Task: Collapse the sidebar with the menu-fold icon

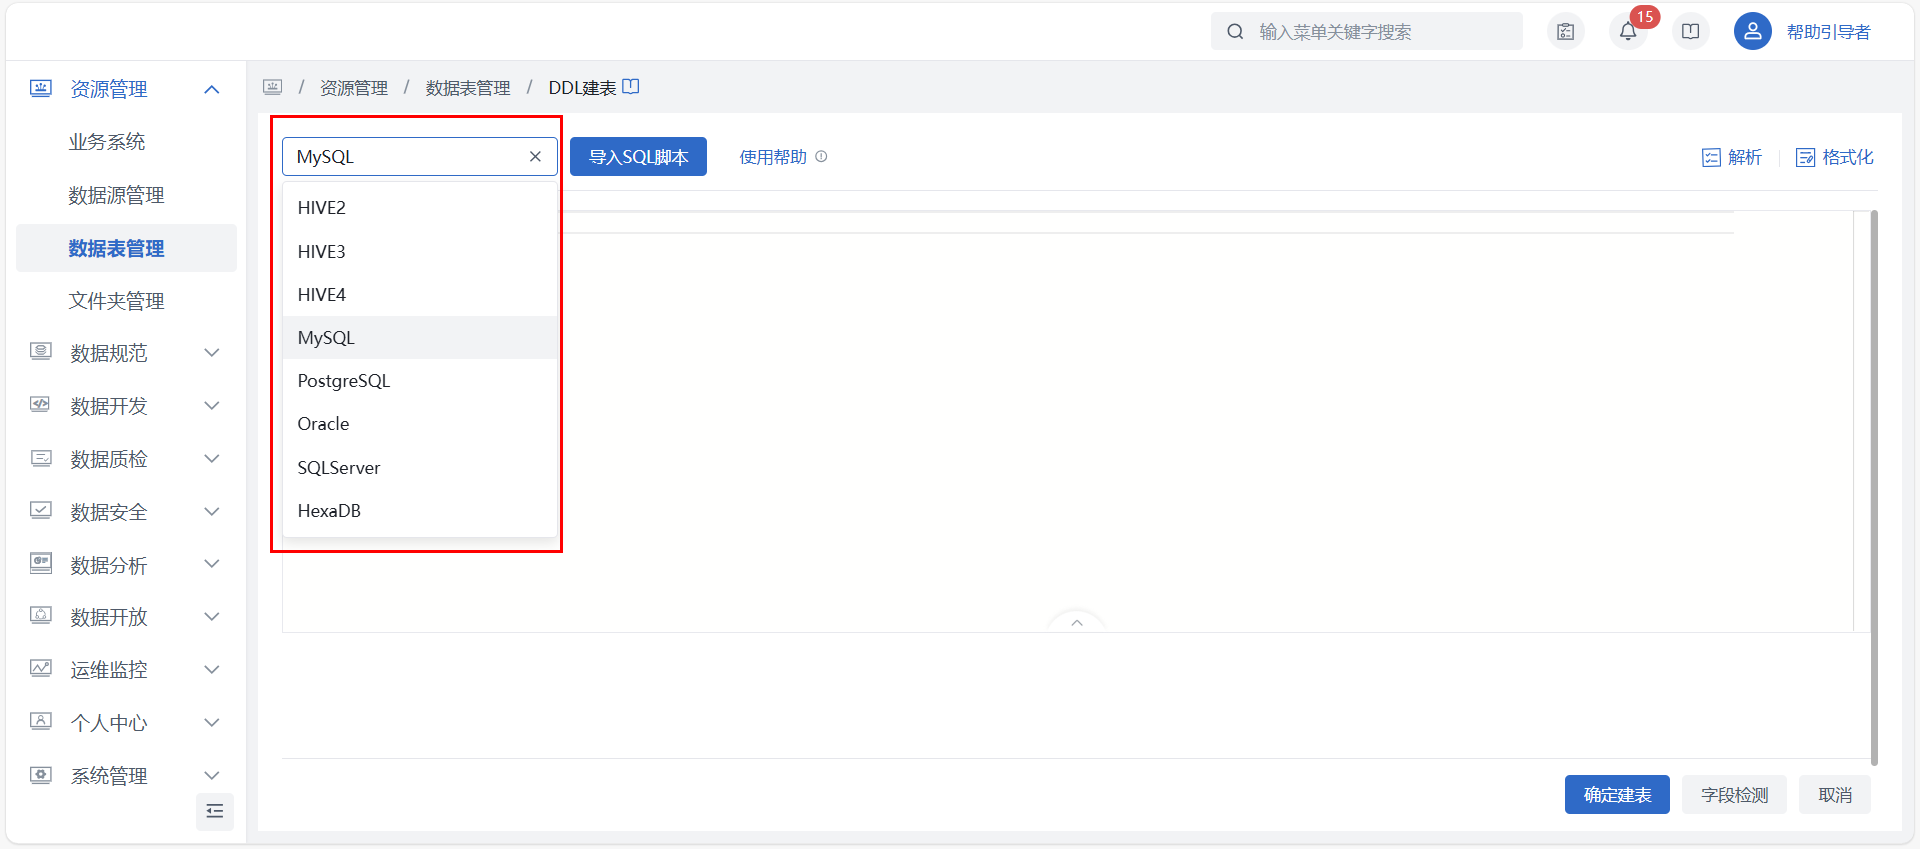Action: pos(215,811)
